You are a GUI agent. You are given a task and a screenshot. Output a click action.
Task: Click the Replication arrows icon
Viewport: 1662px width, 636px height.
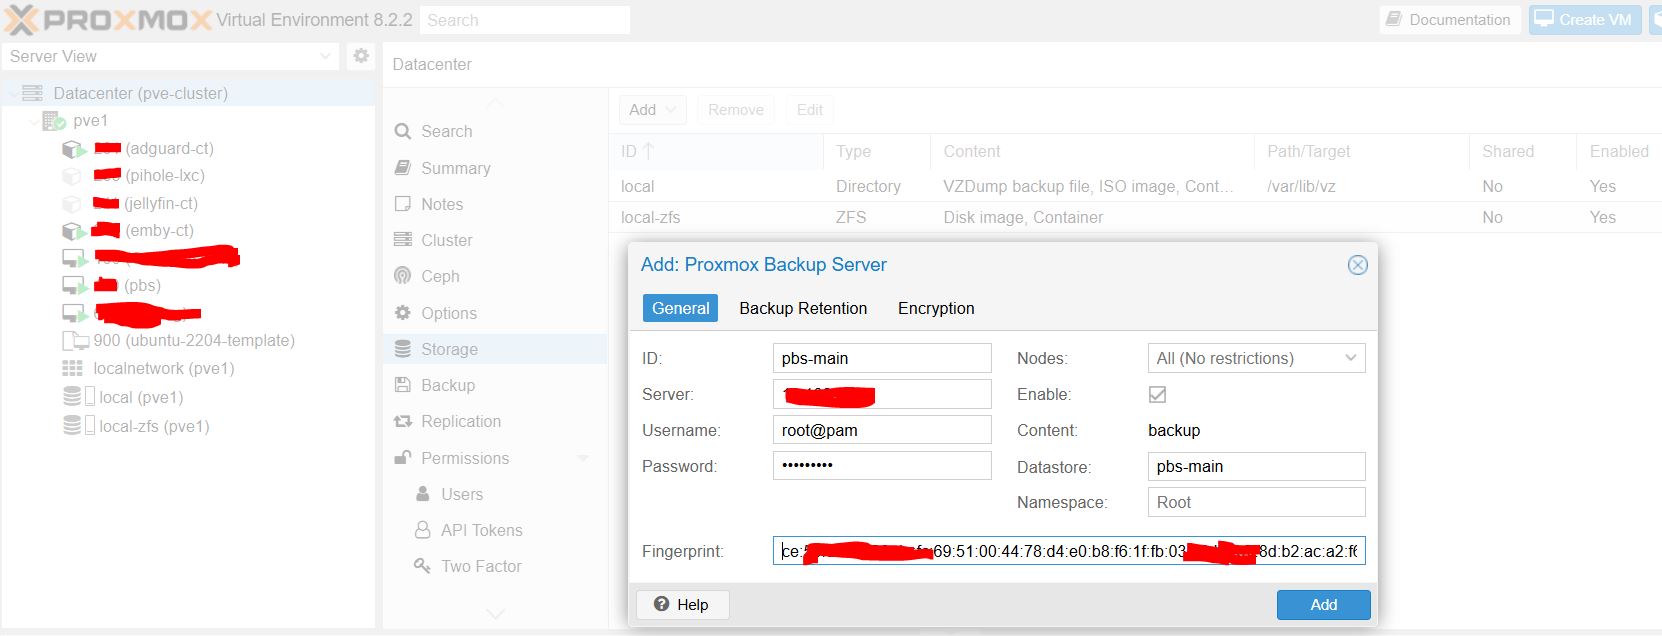pyautogui.click(x=403, y=421)
